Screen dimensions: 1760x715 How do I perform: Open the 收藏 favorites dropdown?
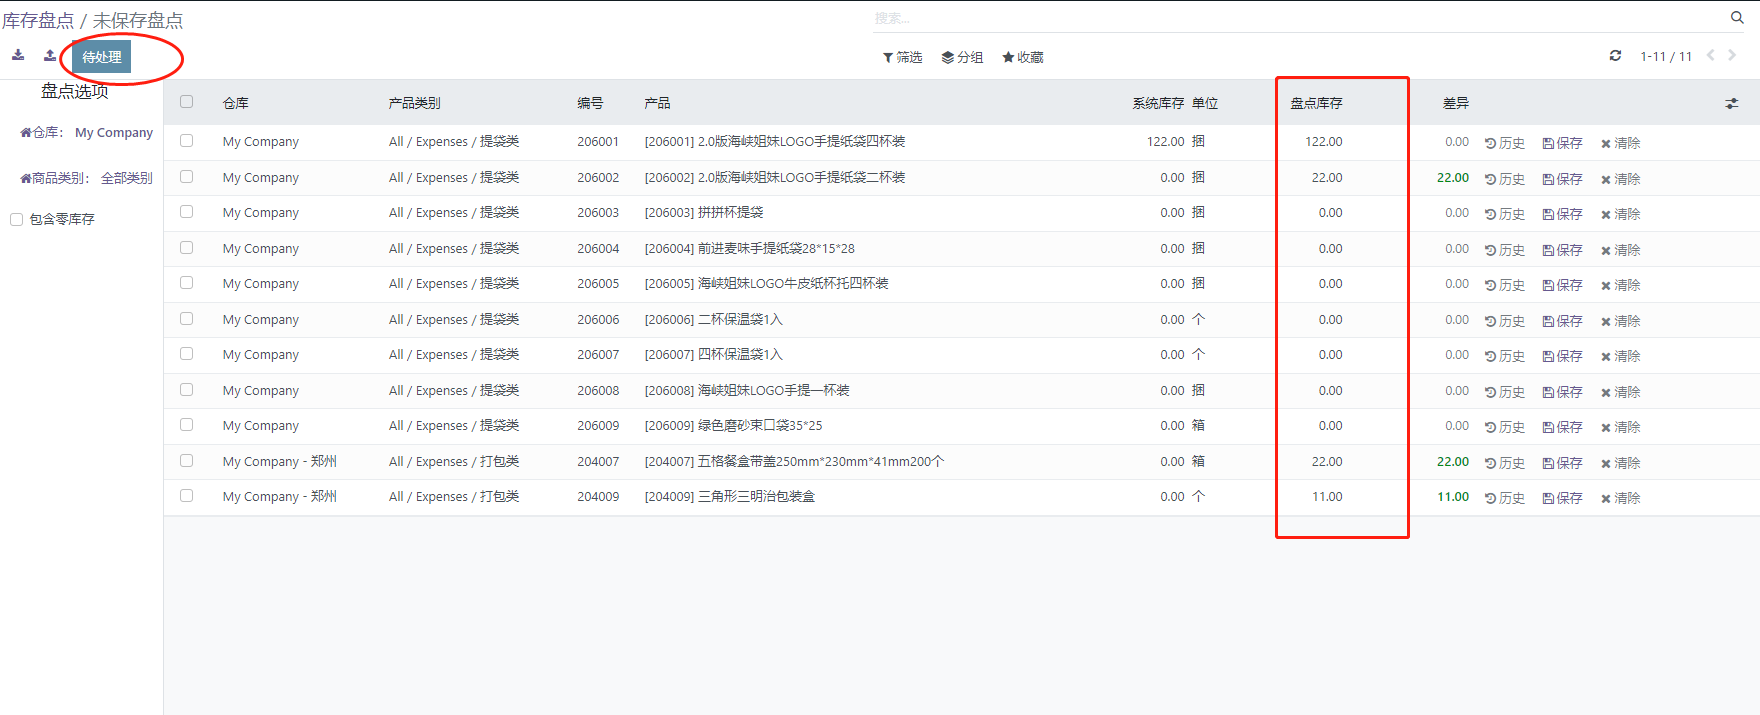point(1022,58)
